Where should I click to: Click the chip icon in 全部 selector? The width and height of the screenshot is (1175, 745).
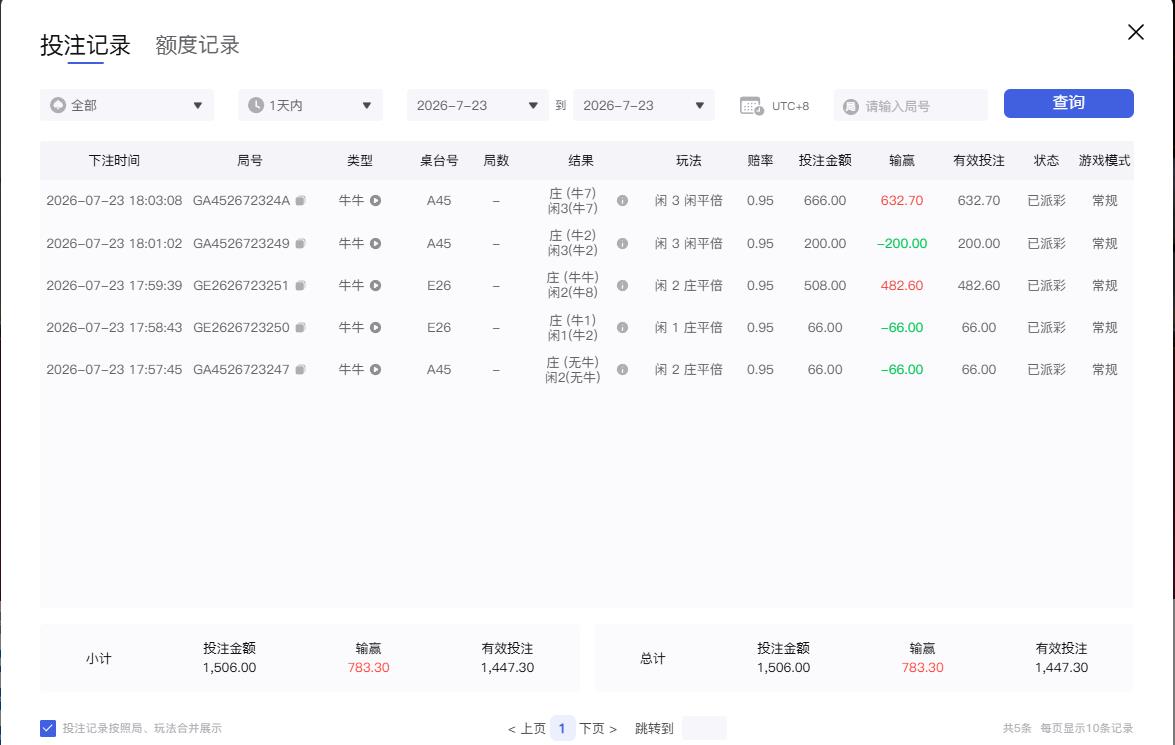58,105
